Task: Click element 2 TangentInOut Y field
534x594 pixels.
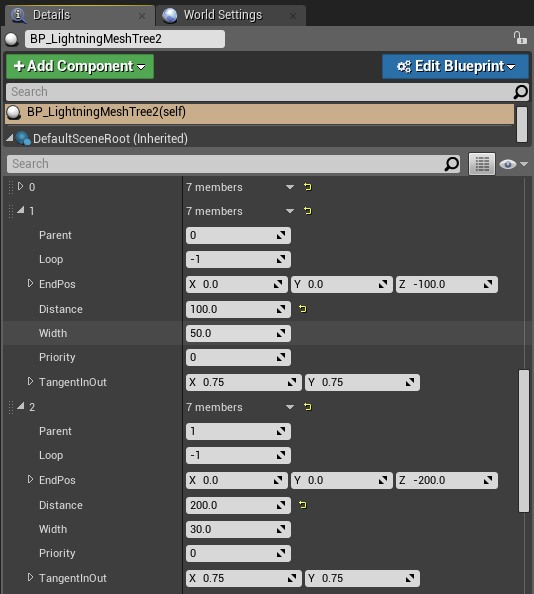Action: tap(362, 578)
